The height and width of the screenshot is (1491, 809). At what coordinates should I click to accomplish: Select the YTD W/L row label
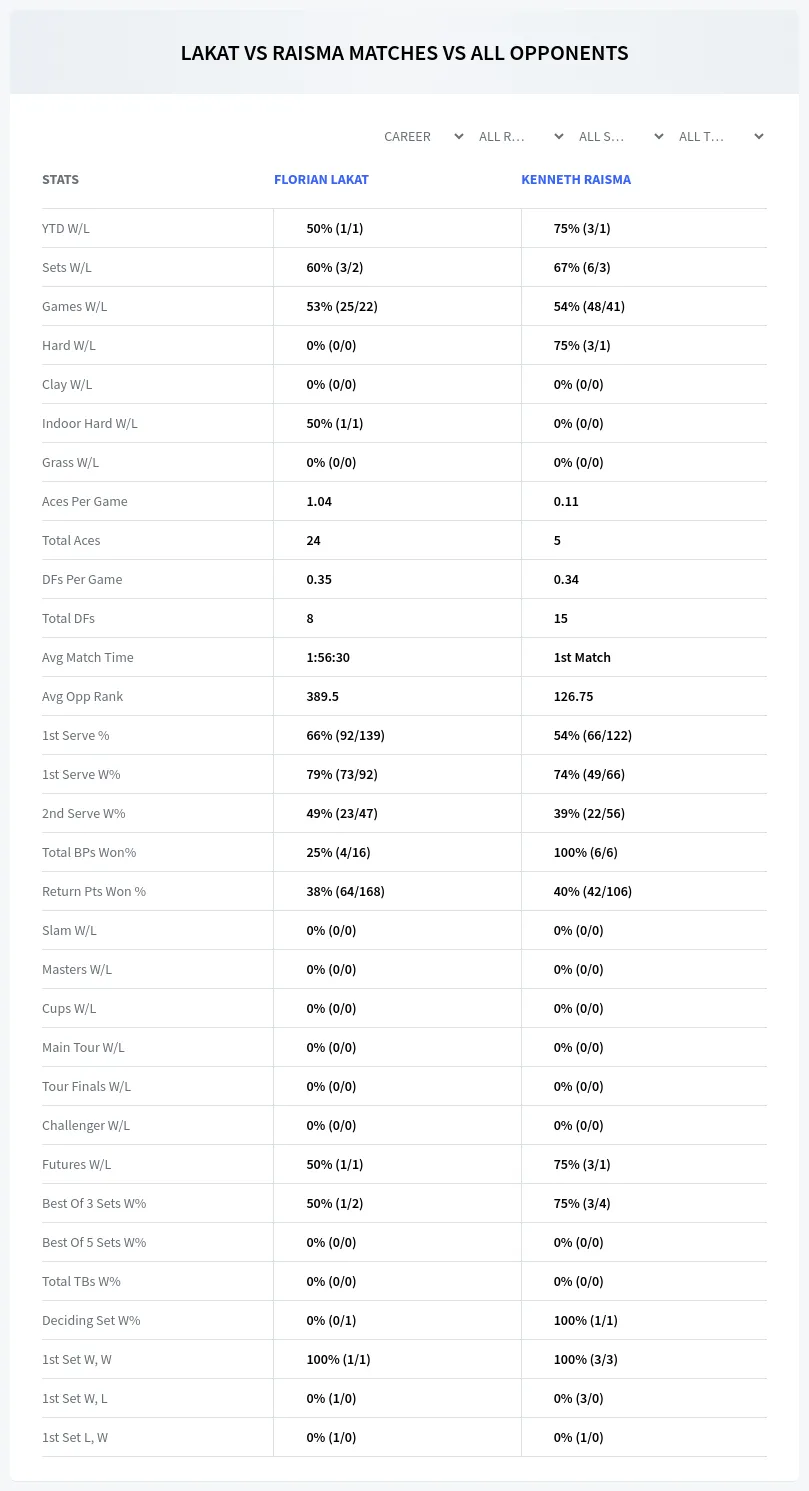click(x=66, y=228)
